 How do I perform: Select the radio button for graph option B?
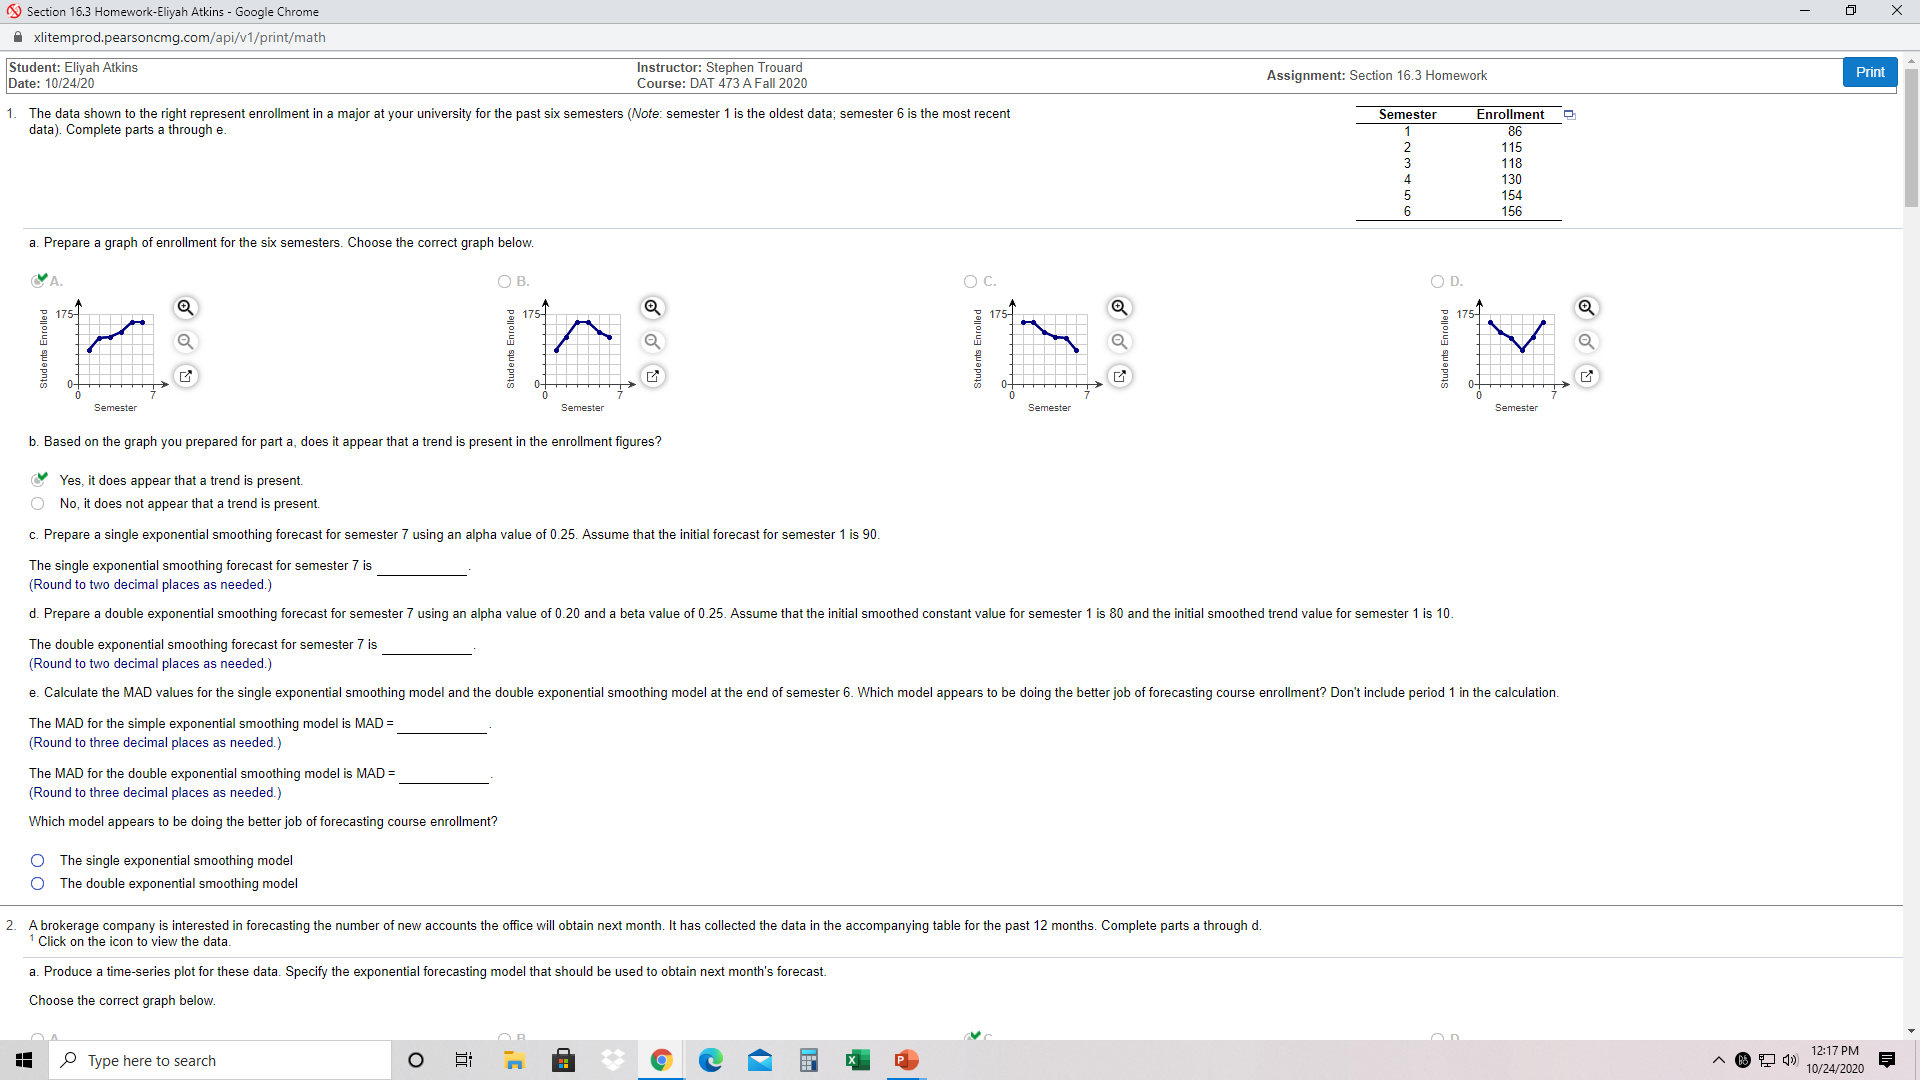pos(505,281)
